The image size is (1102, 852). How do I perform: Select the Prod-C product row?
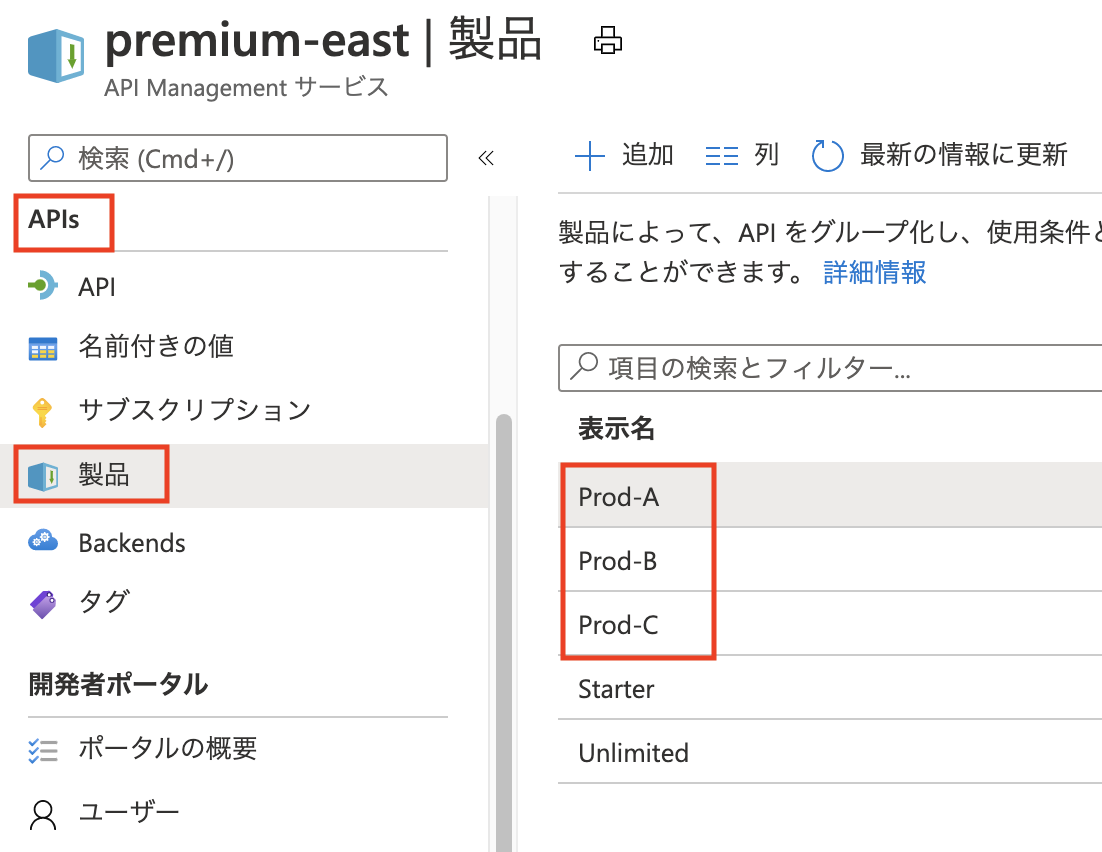(830, 624)
